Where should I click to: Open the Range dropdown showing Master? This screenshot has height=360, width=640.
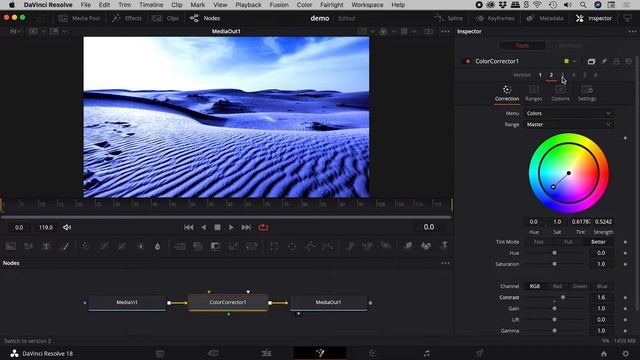click(x=569, y=124)
